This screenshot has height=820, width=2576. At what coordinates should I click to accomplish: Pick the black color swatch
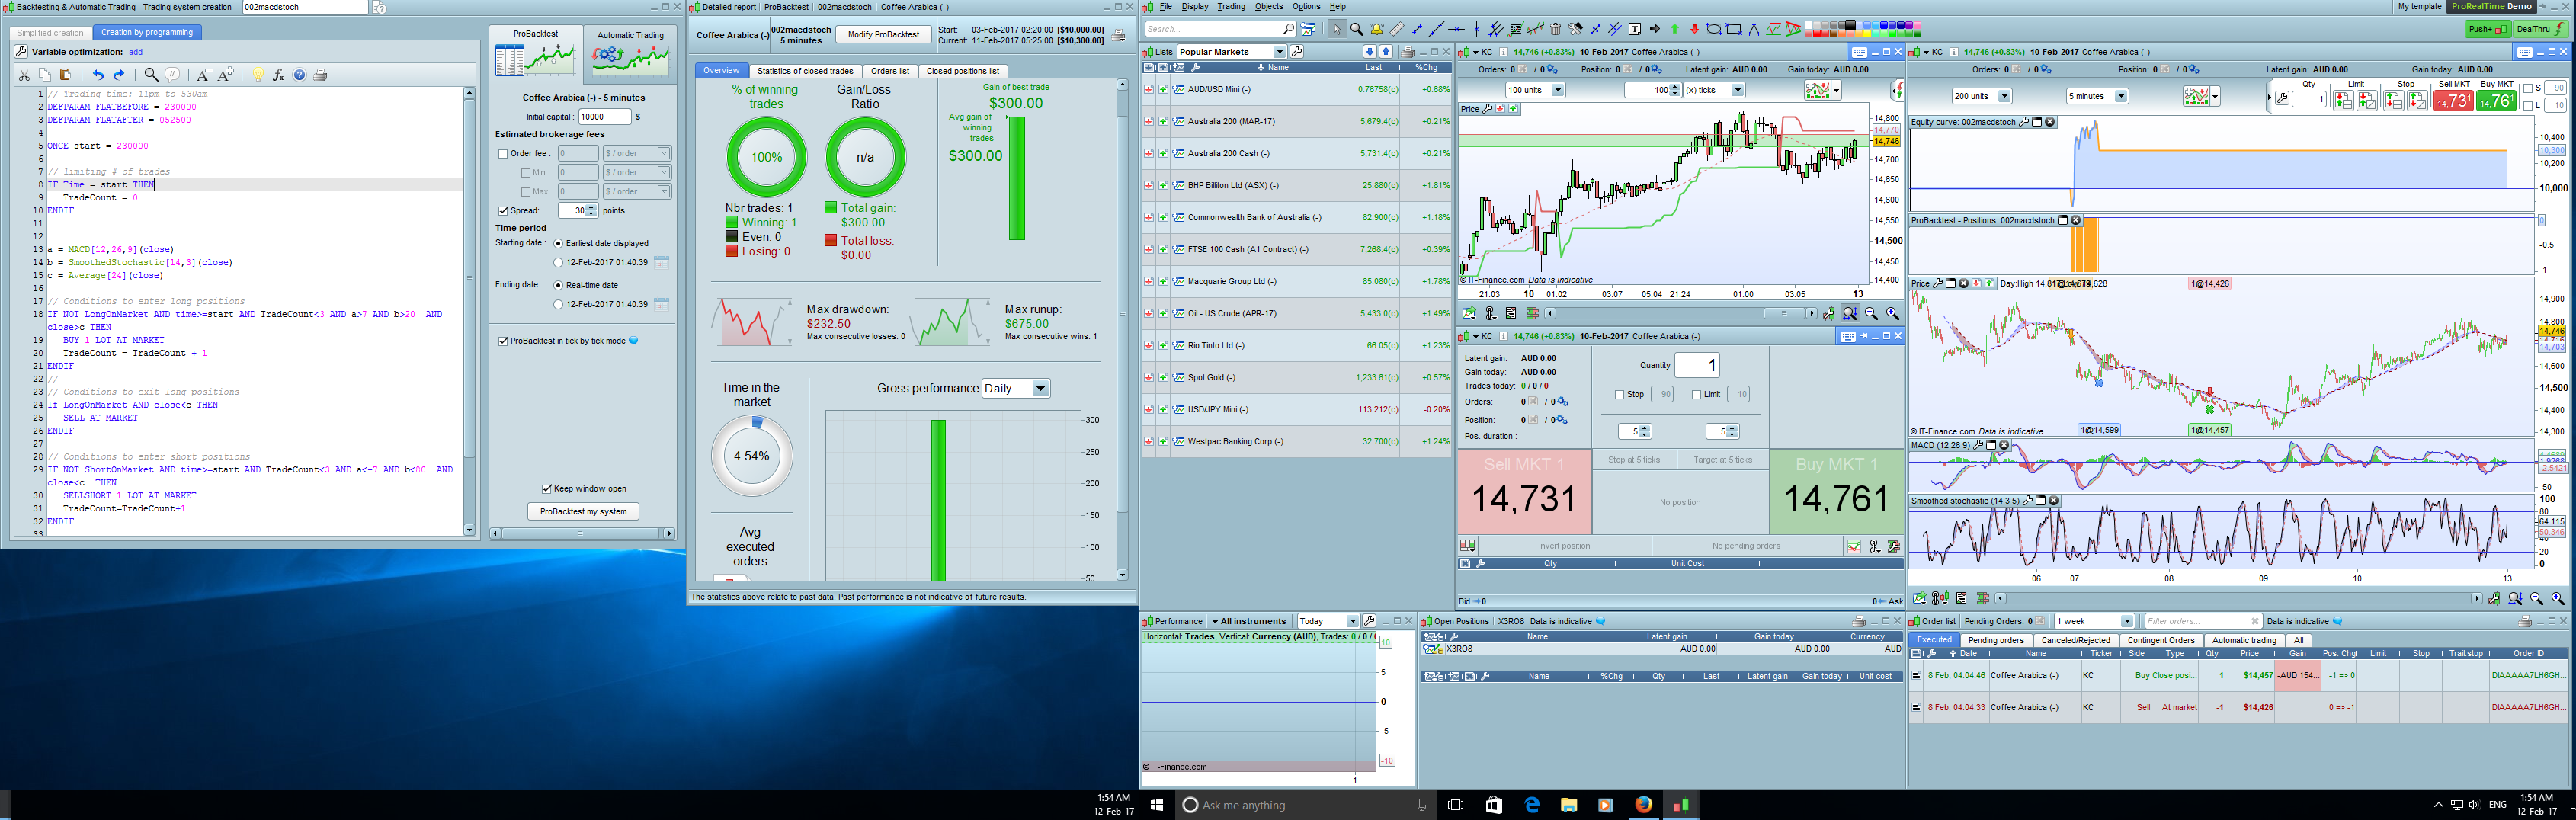pyautogui.click(x=1850, y=25)
